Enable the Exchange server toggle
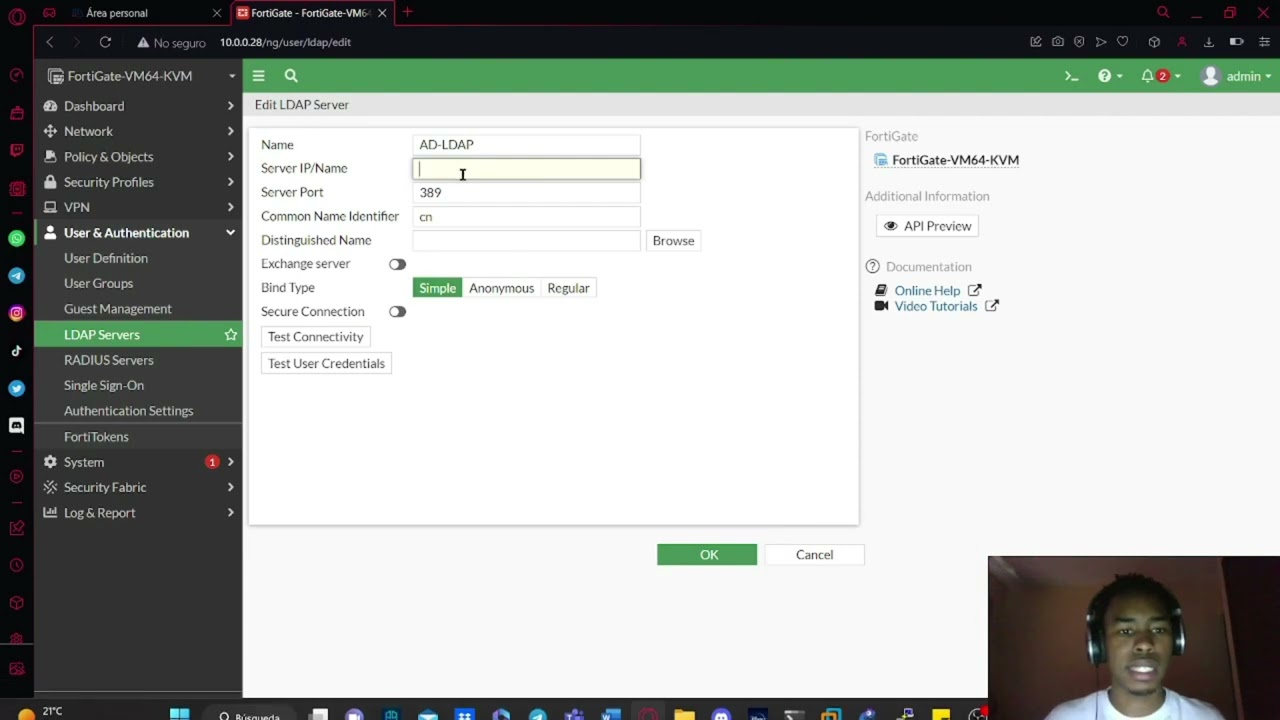Image resolution: width=1280 pixels, height=720 pixels. click(397, 264)
